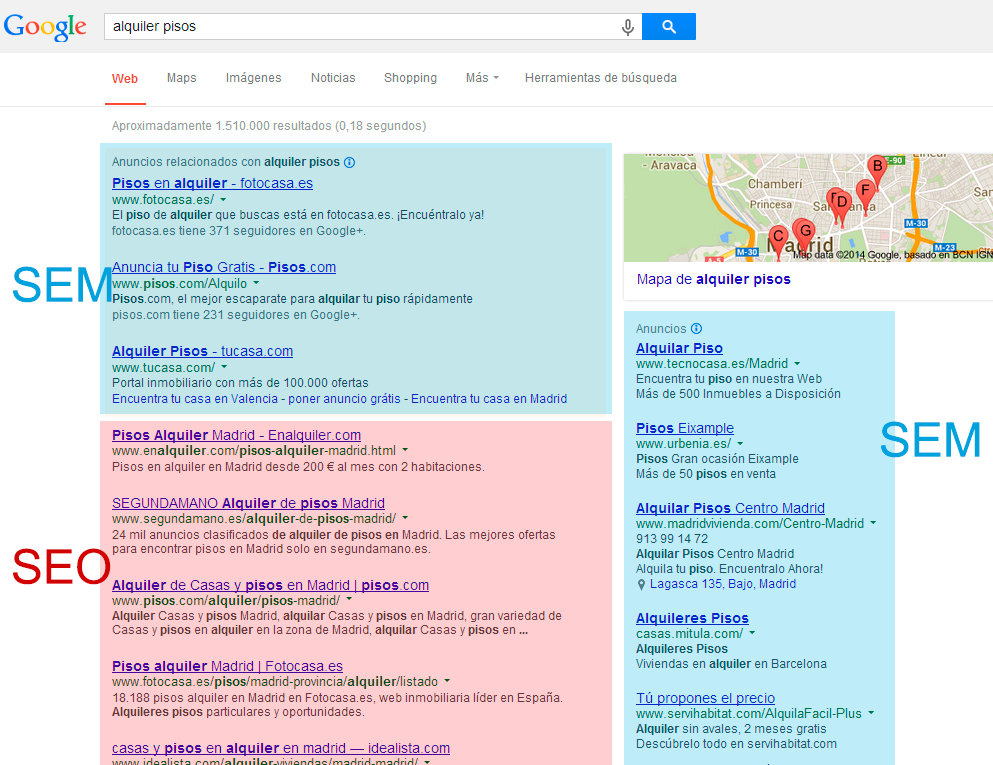Open 'Tú propones el precio' ad
This screenshot has width=993, height=765.
(x=705, y=698)
